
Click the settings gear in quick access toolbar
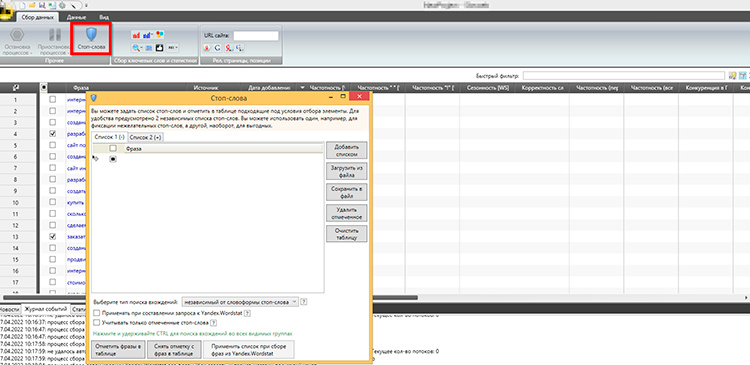[62, 5]
